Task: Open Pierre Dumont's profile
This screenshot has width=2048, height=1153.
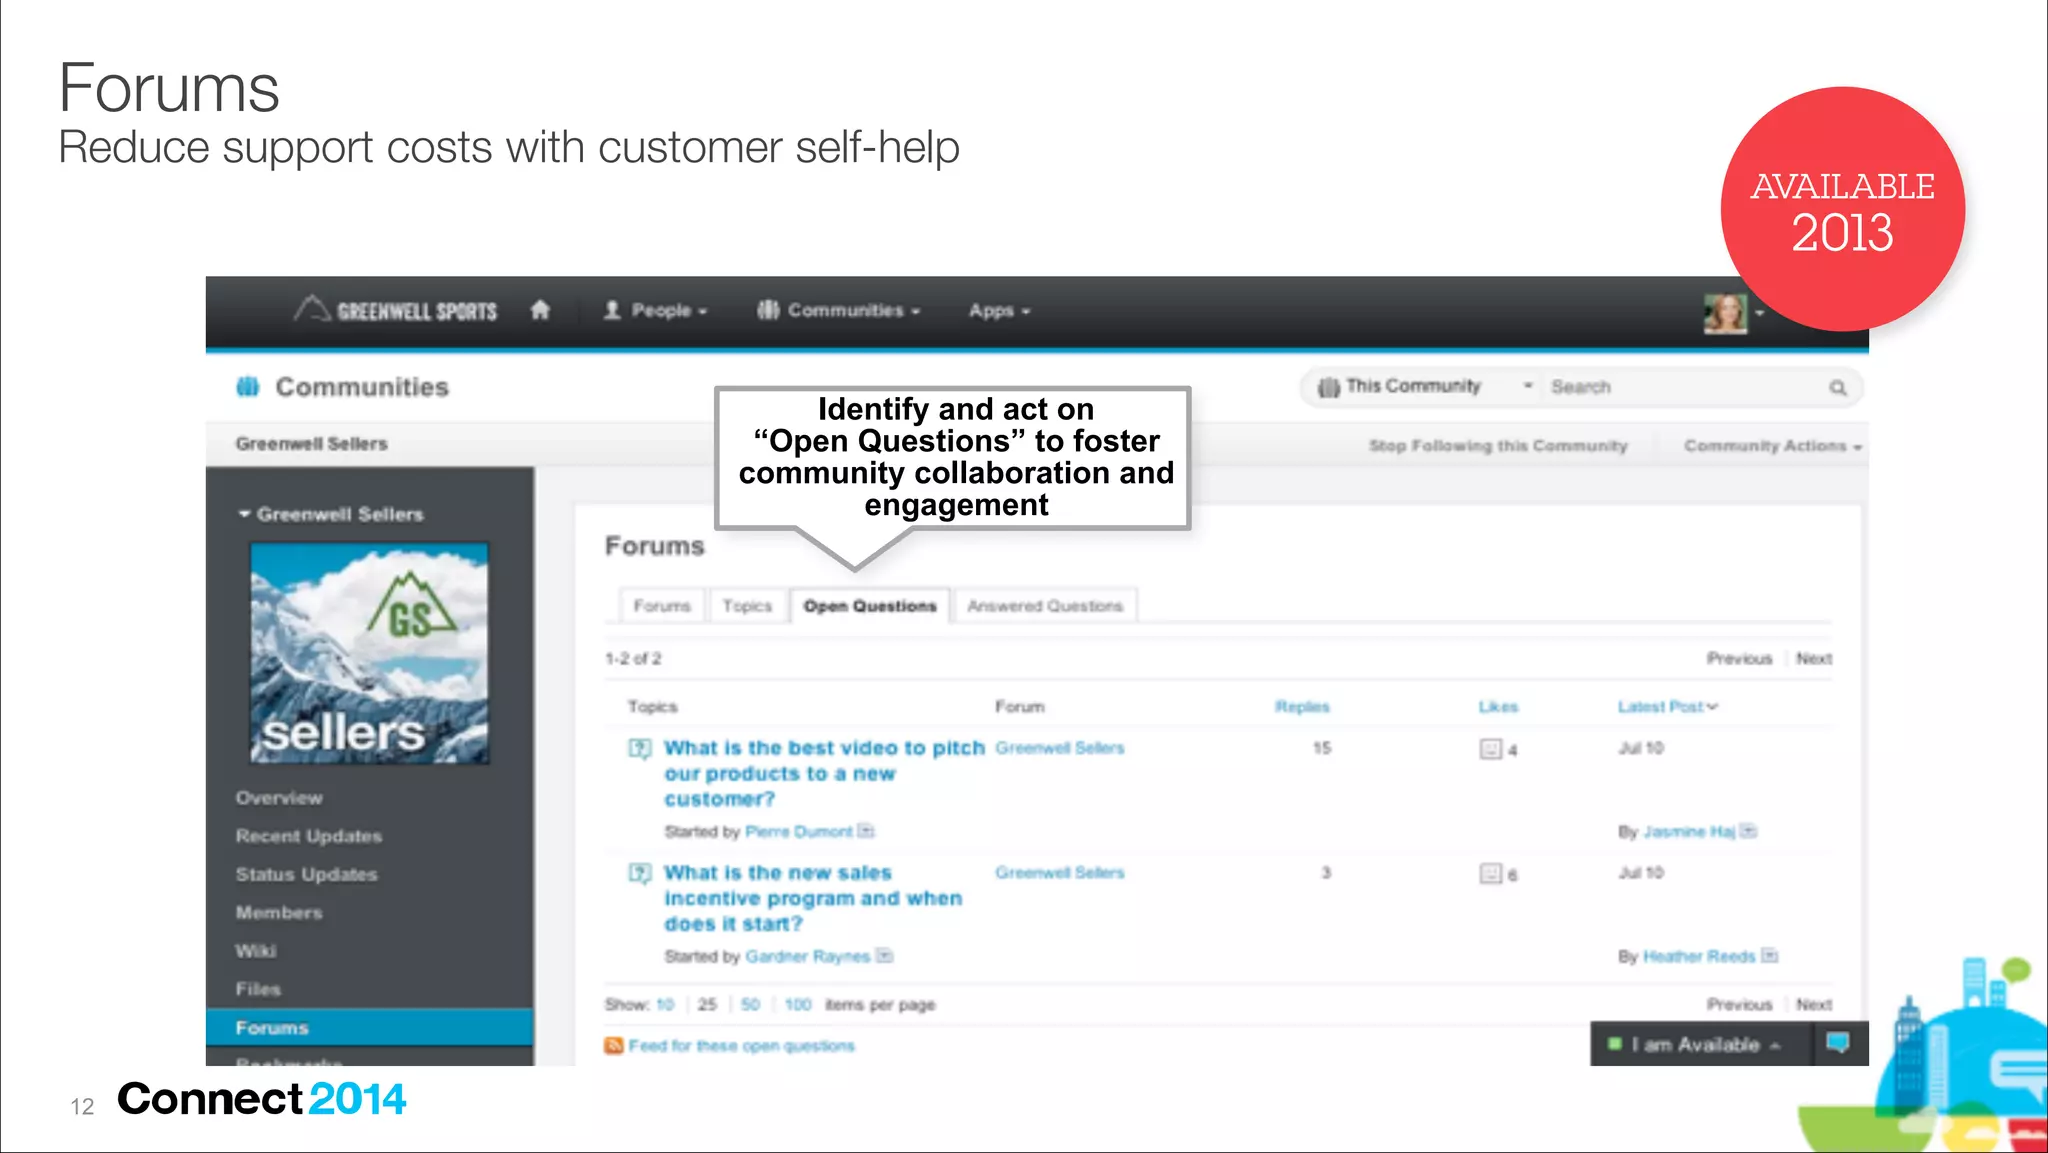Action: click(799, 832)
